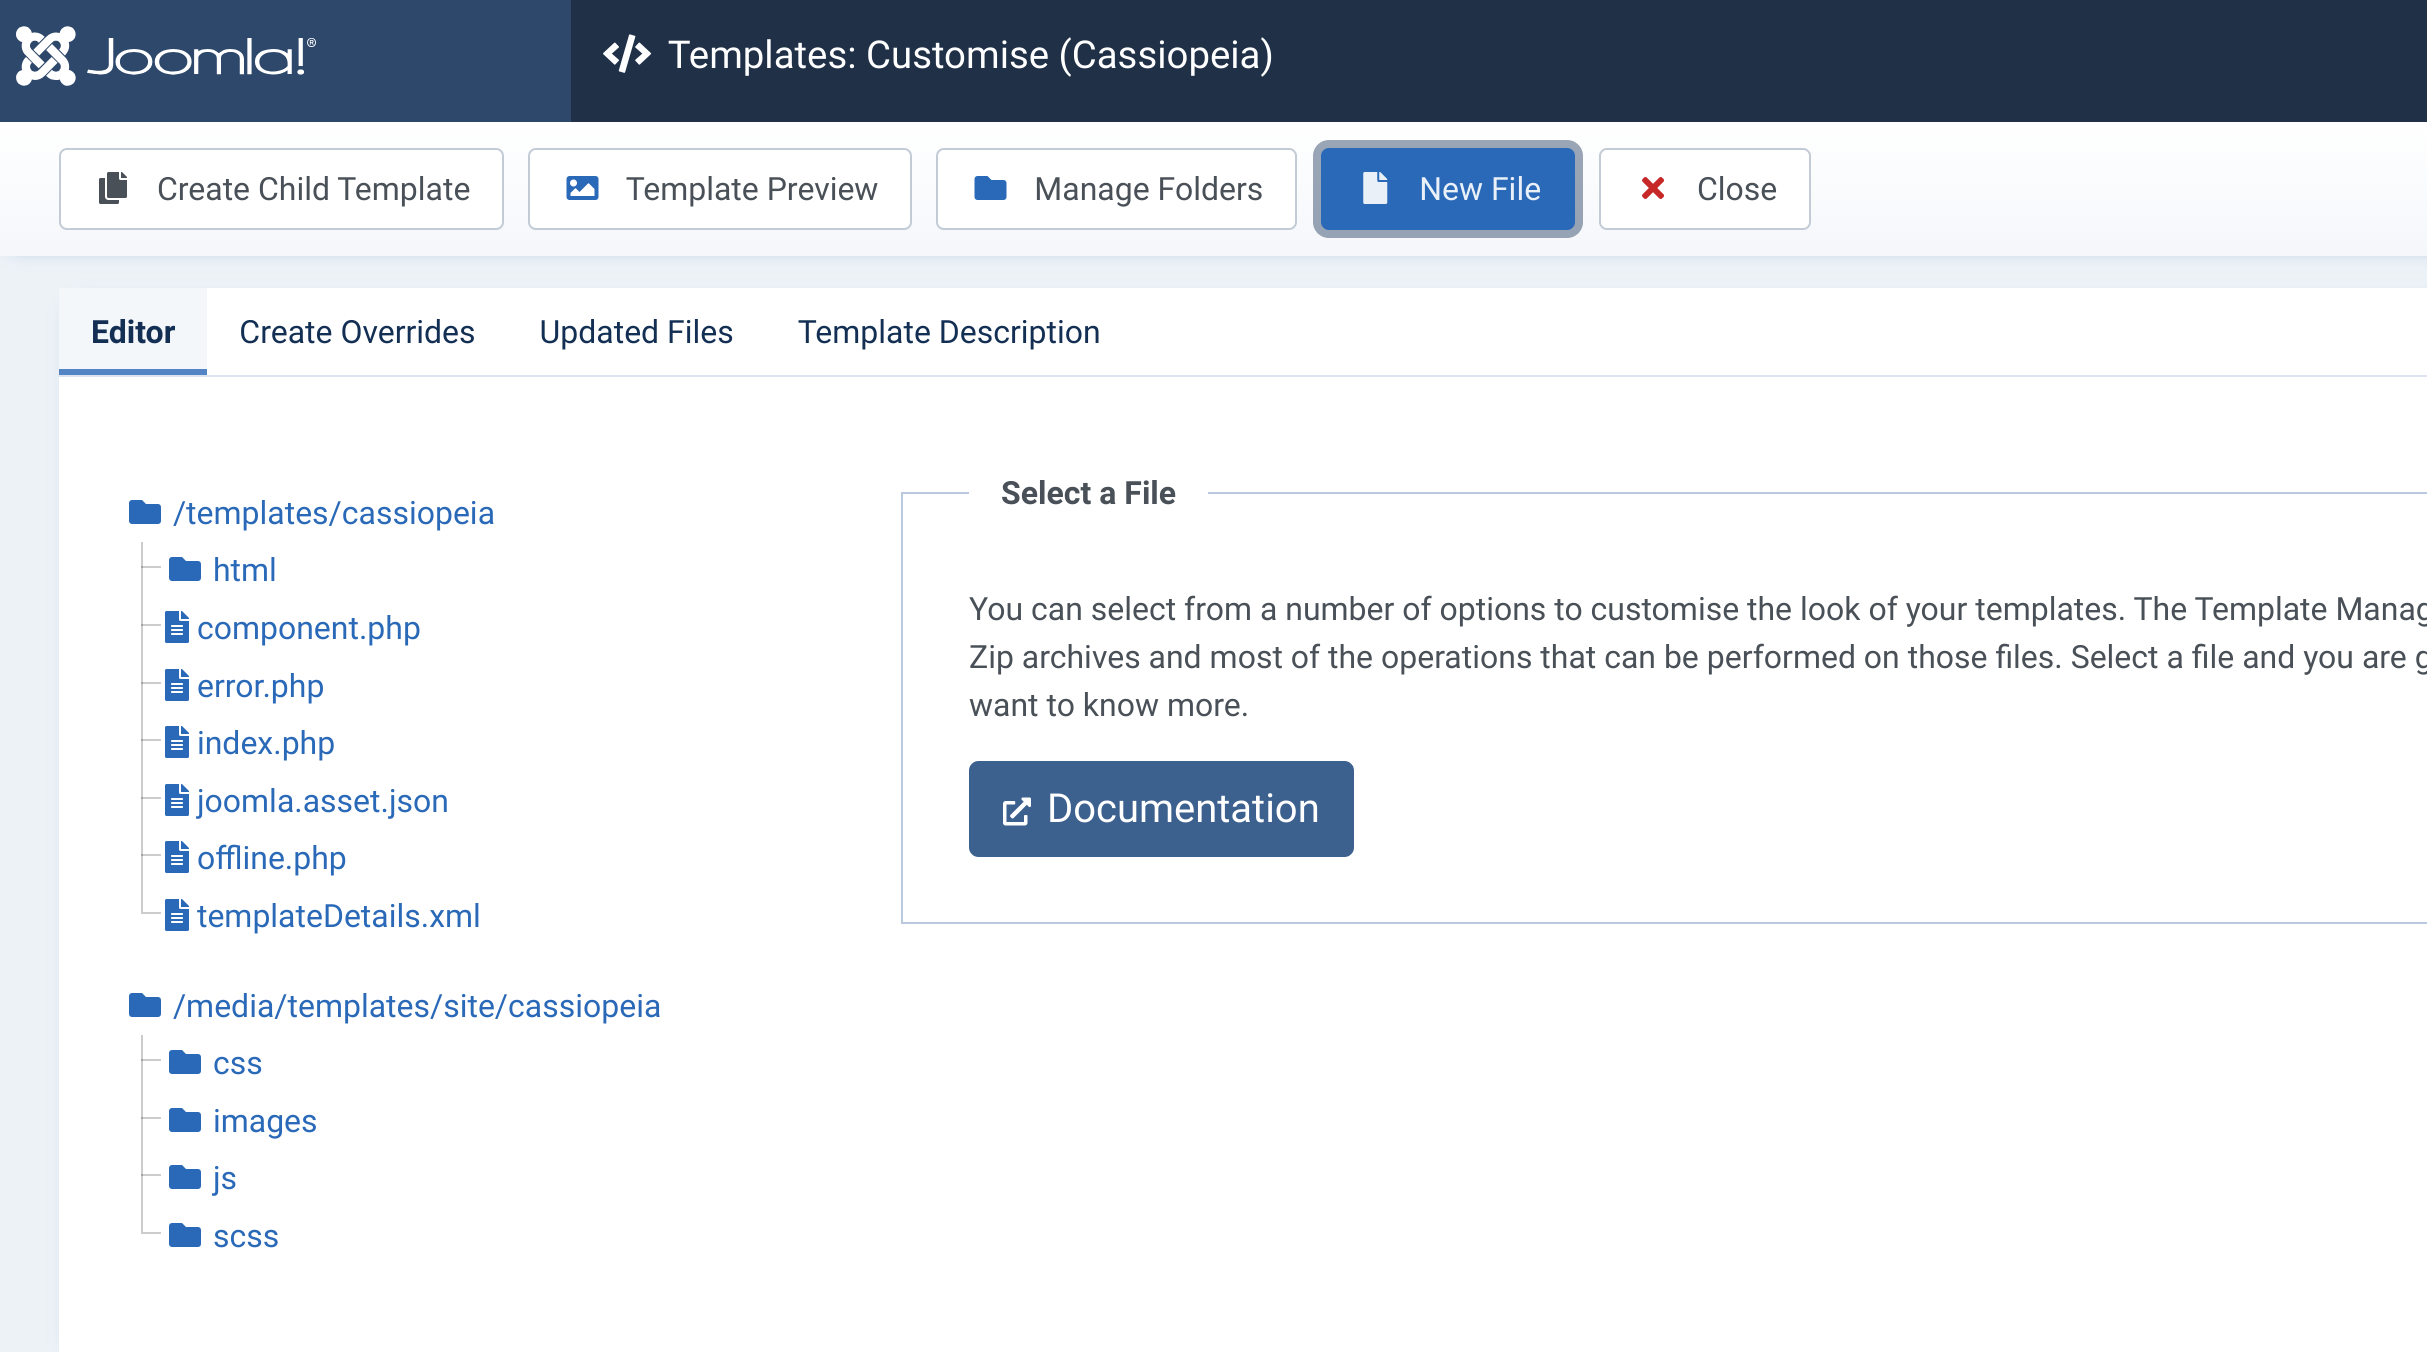Screen dimensions: 2427x1352
Task: Click the code icon beside Templates title
Action: click(627, 54)
